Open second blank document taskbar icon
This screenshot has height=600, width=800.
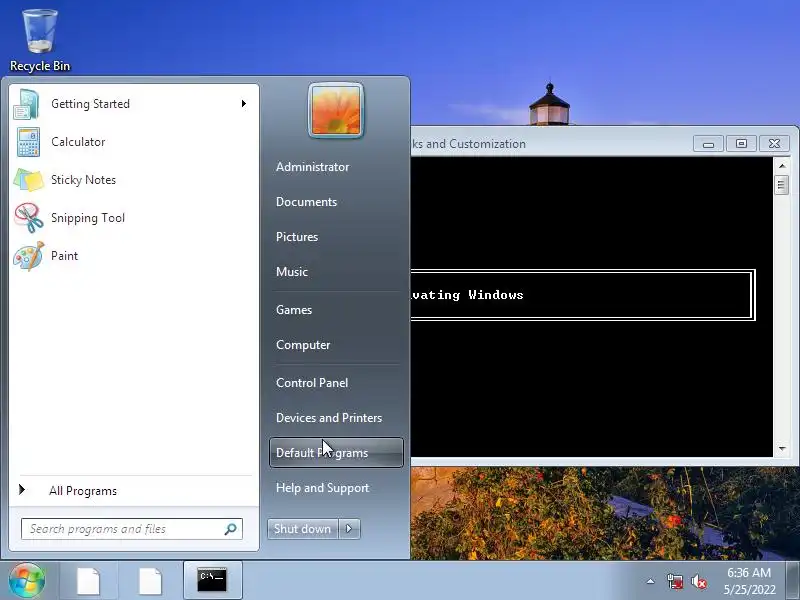pyautogui.click(x=151, y=581)
